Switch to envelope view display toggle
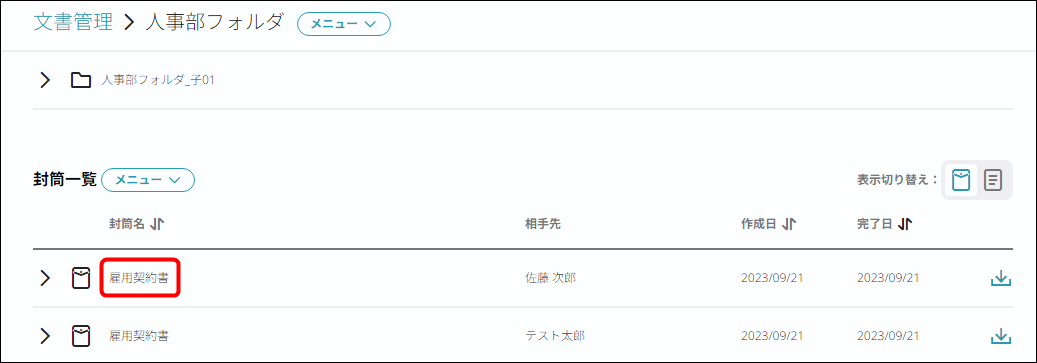 pyautogui.click(x=961, y=179)
